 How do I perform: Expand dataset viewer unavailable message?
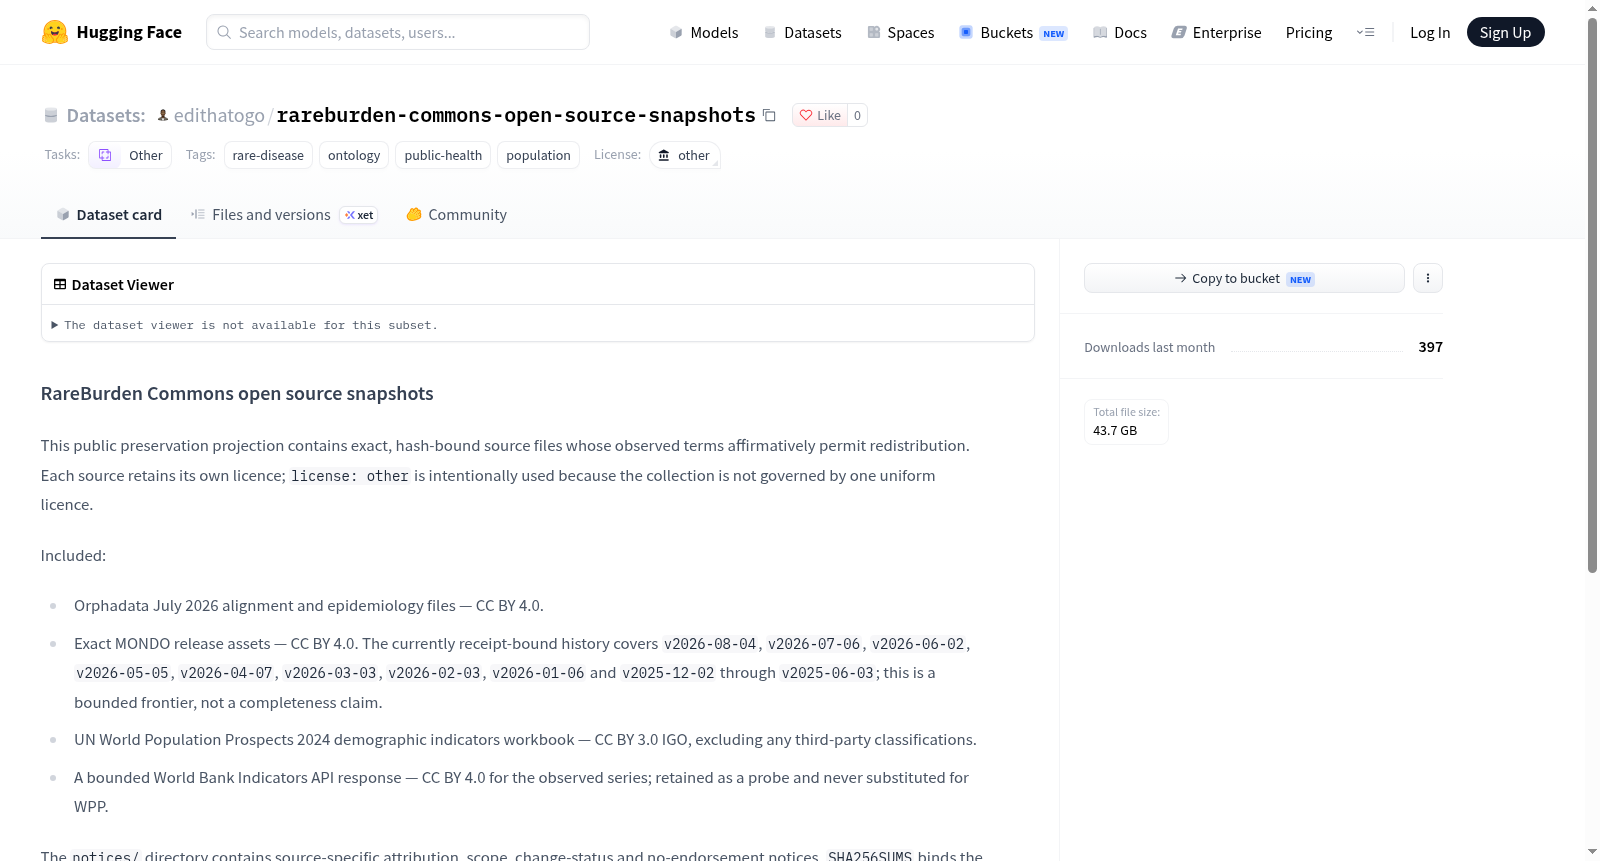pos(245,325)
